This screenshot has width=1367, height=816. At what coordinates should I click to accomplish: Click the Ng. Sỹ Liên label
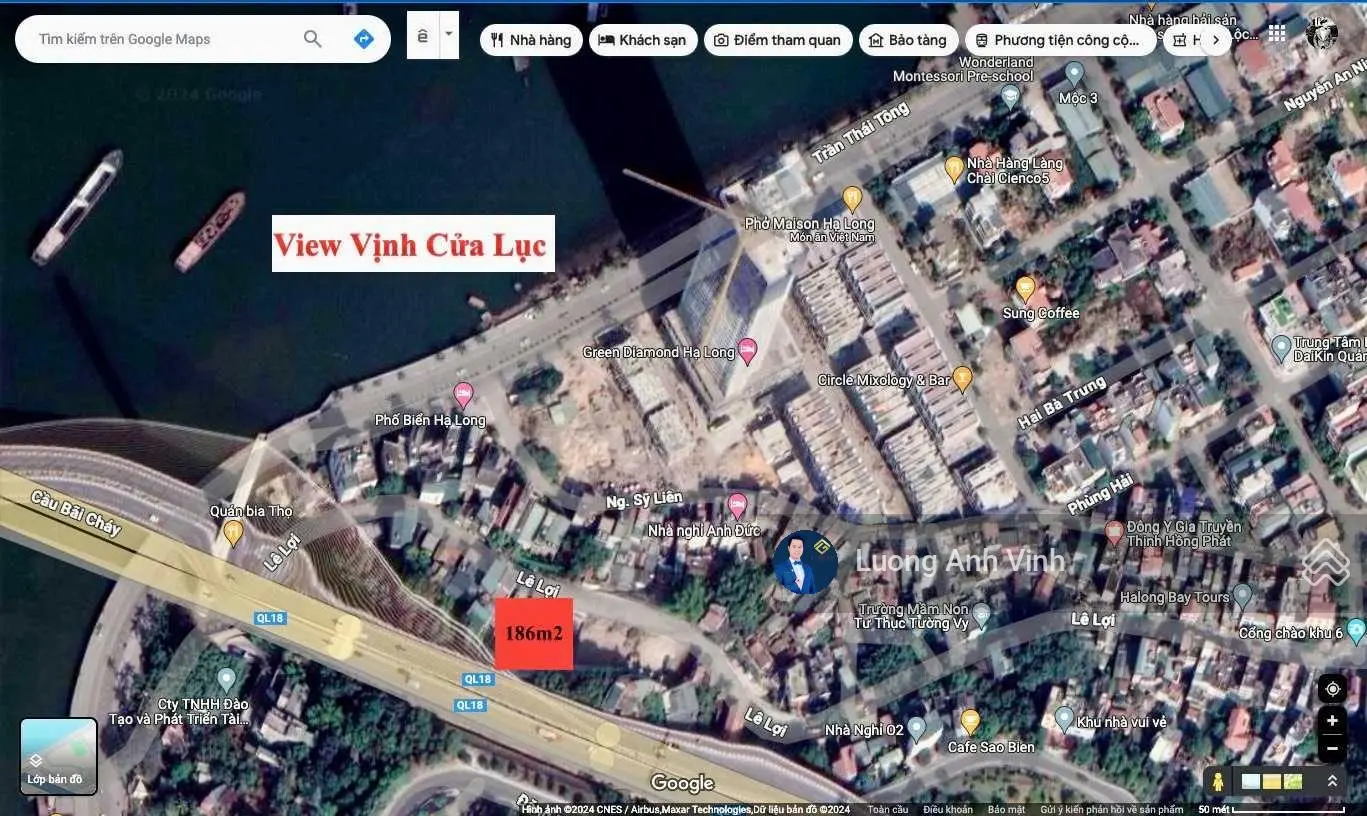645,498
